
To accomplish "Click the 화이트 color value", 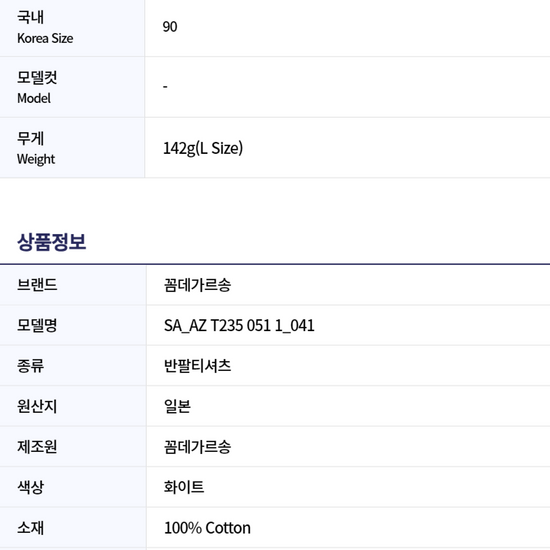I will [184, 487].
